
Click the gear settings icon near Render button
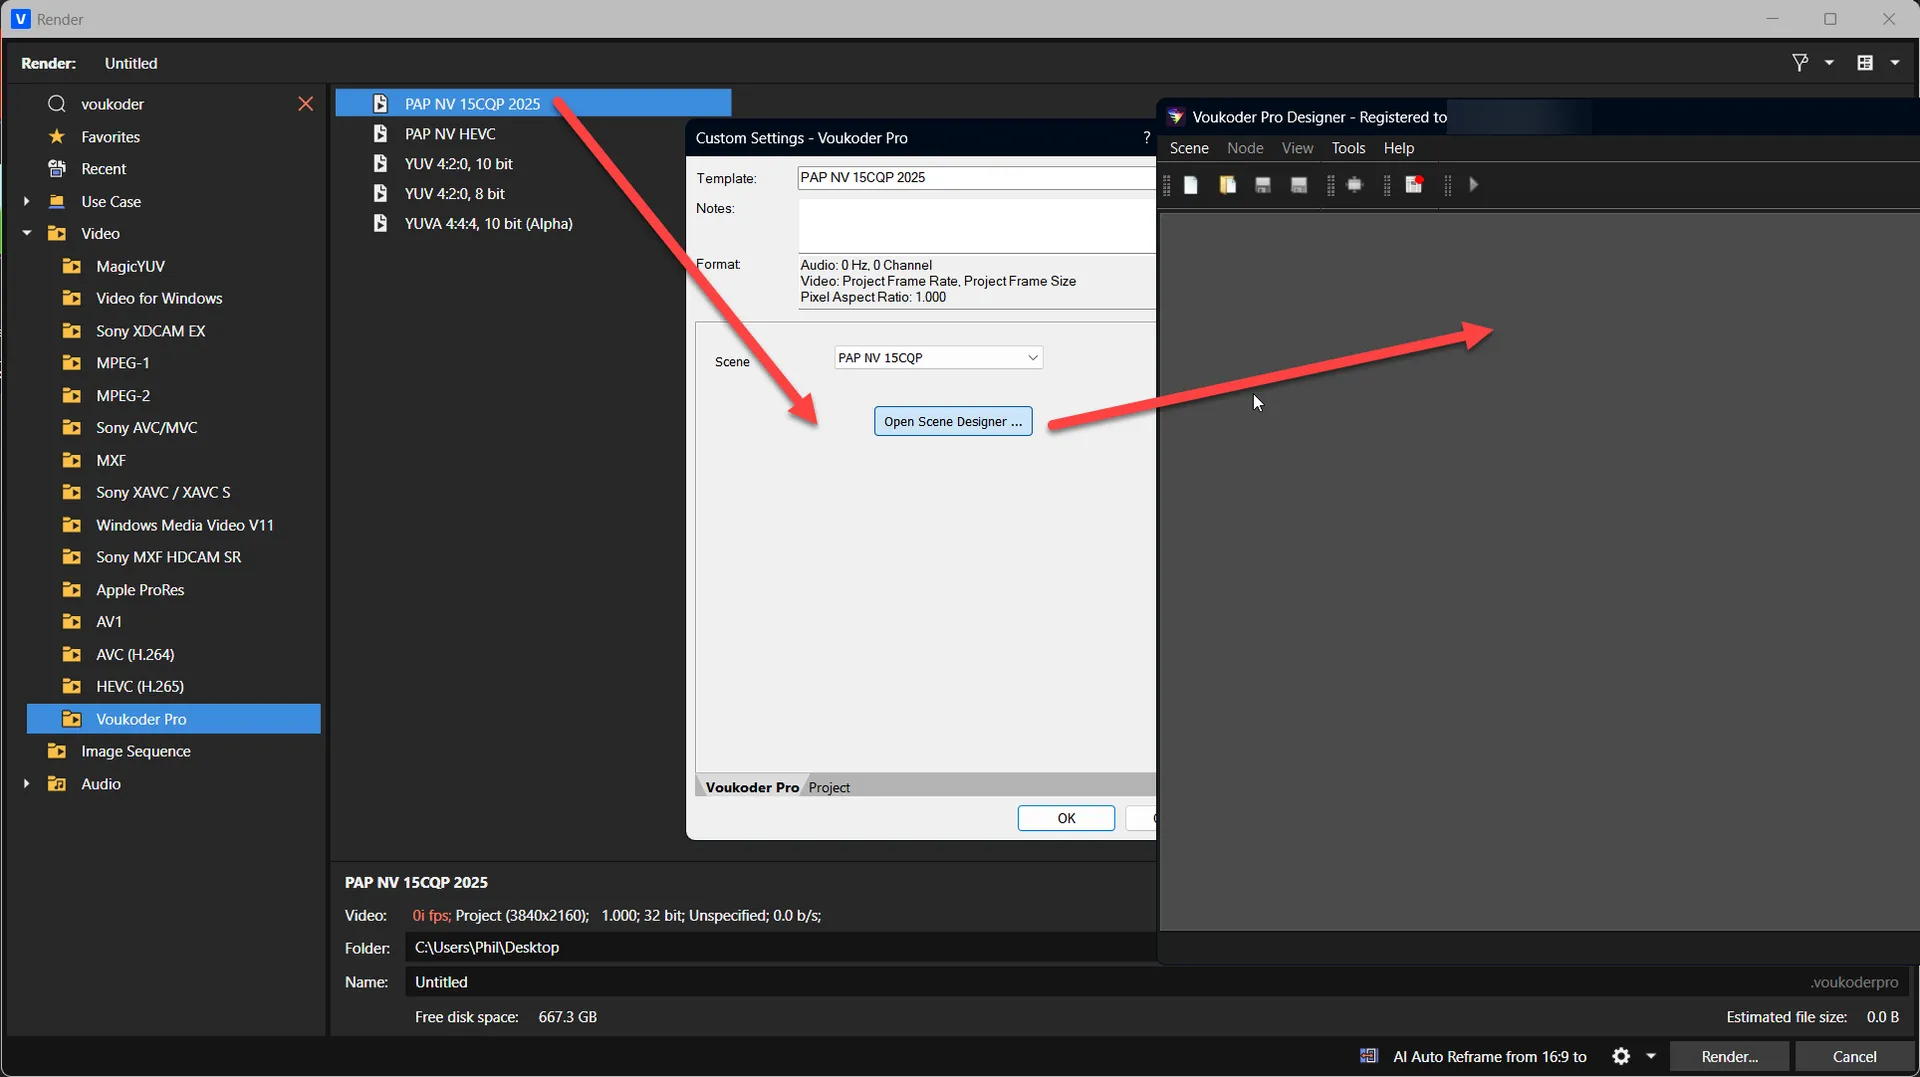[x=1621, y=1056]
